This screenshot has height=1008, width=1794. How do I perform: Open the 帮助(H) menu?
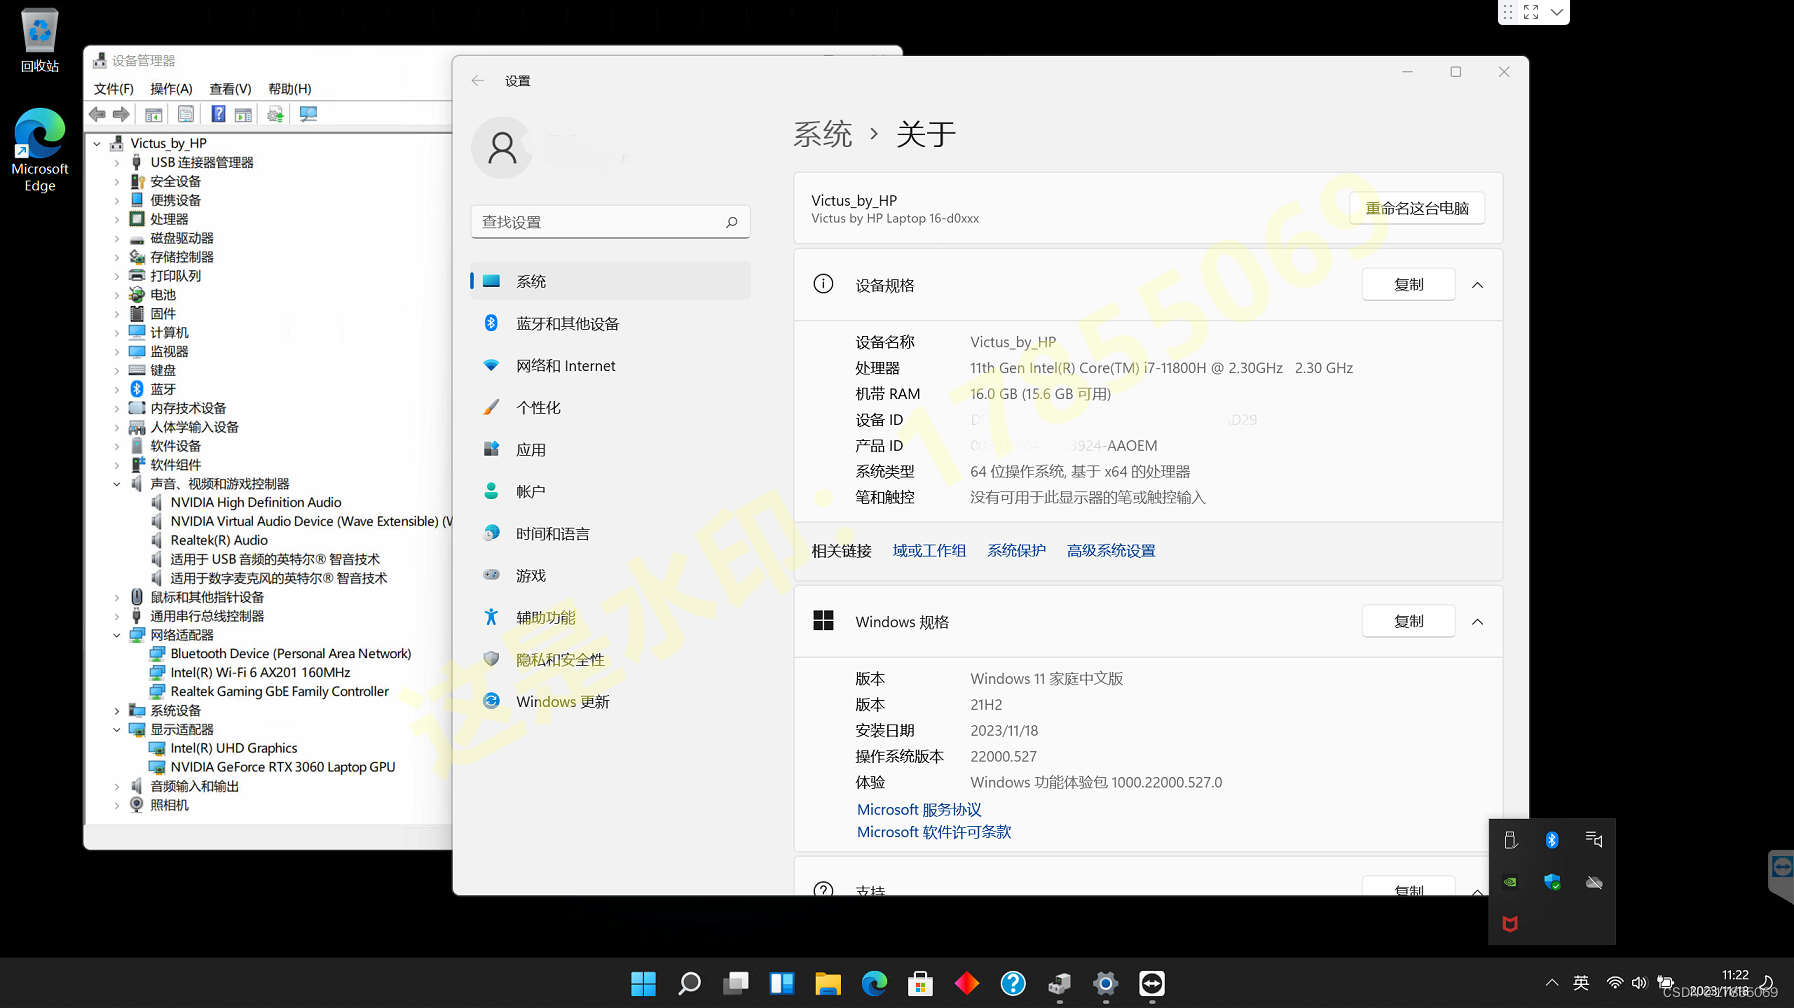click(x=290, y=89)
